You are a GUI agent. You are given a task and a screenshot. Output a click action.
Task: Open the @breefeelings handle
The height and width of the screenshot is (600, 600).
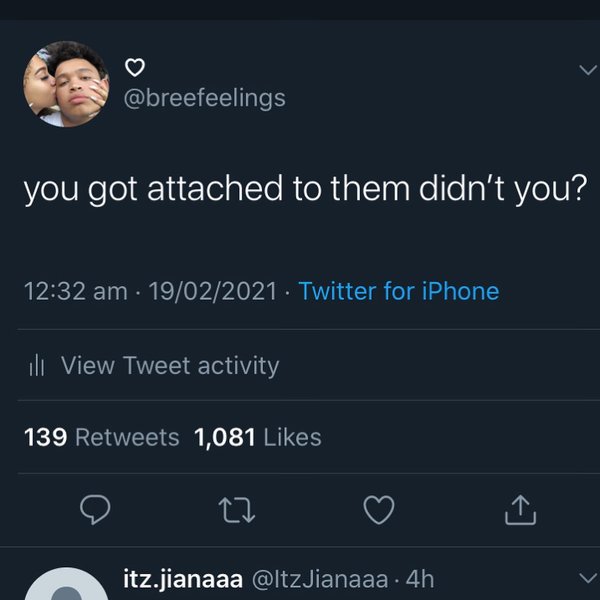(x=203, y=97)
